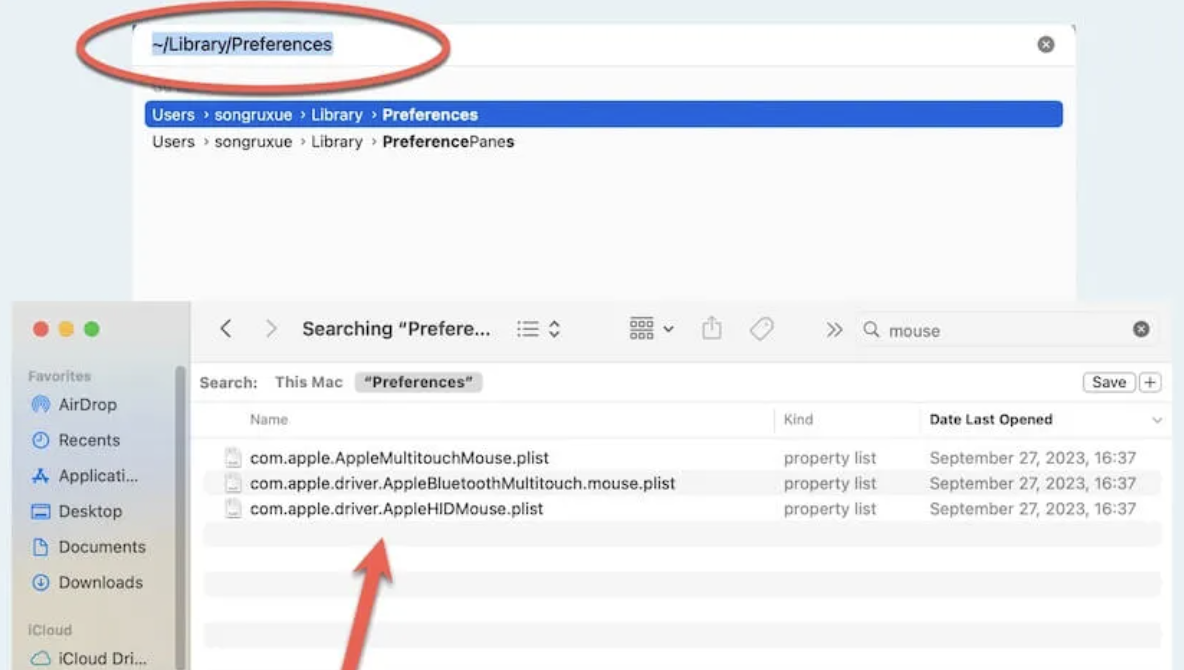Save the current search

pos(1108,381)
